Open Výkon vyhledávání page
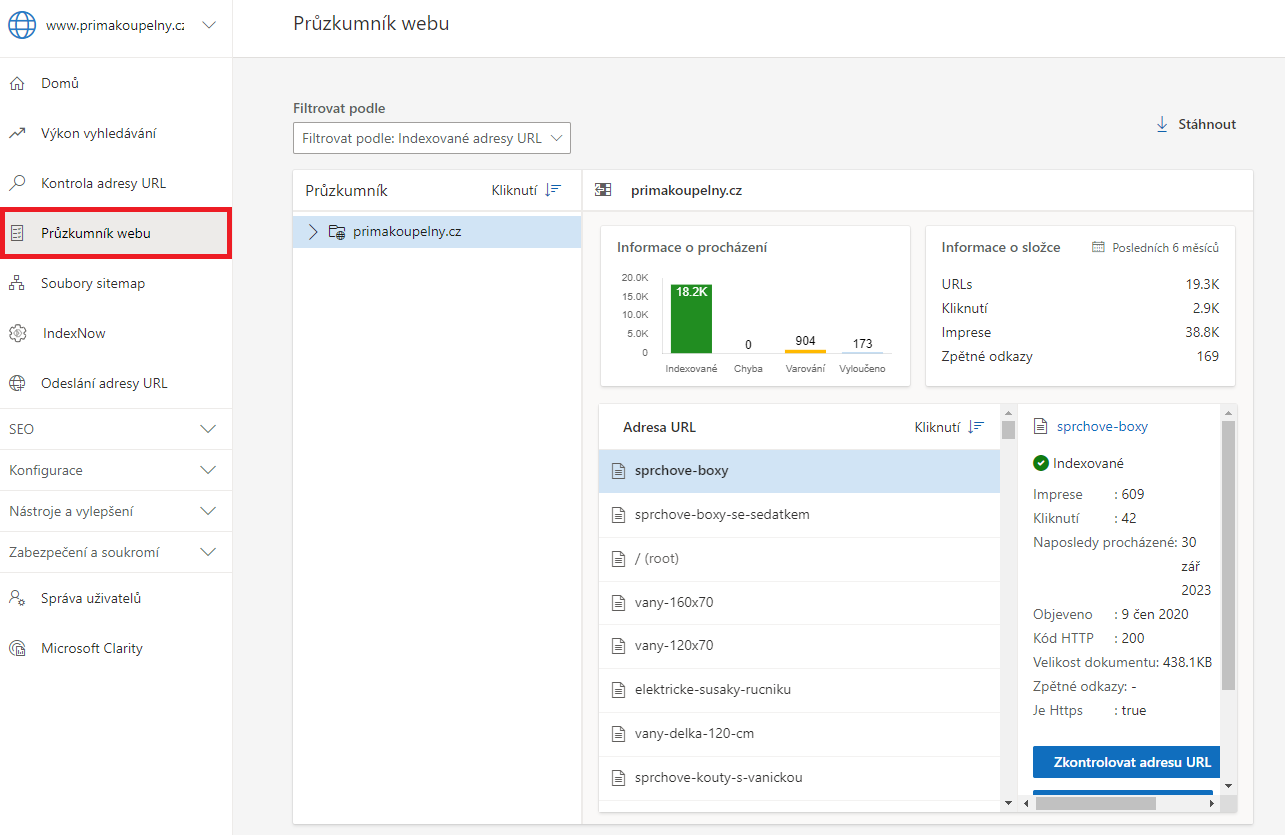The image size is (1285, 835). click(116, 133)
